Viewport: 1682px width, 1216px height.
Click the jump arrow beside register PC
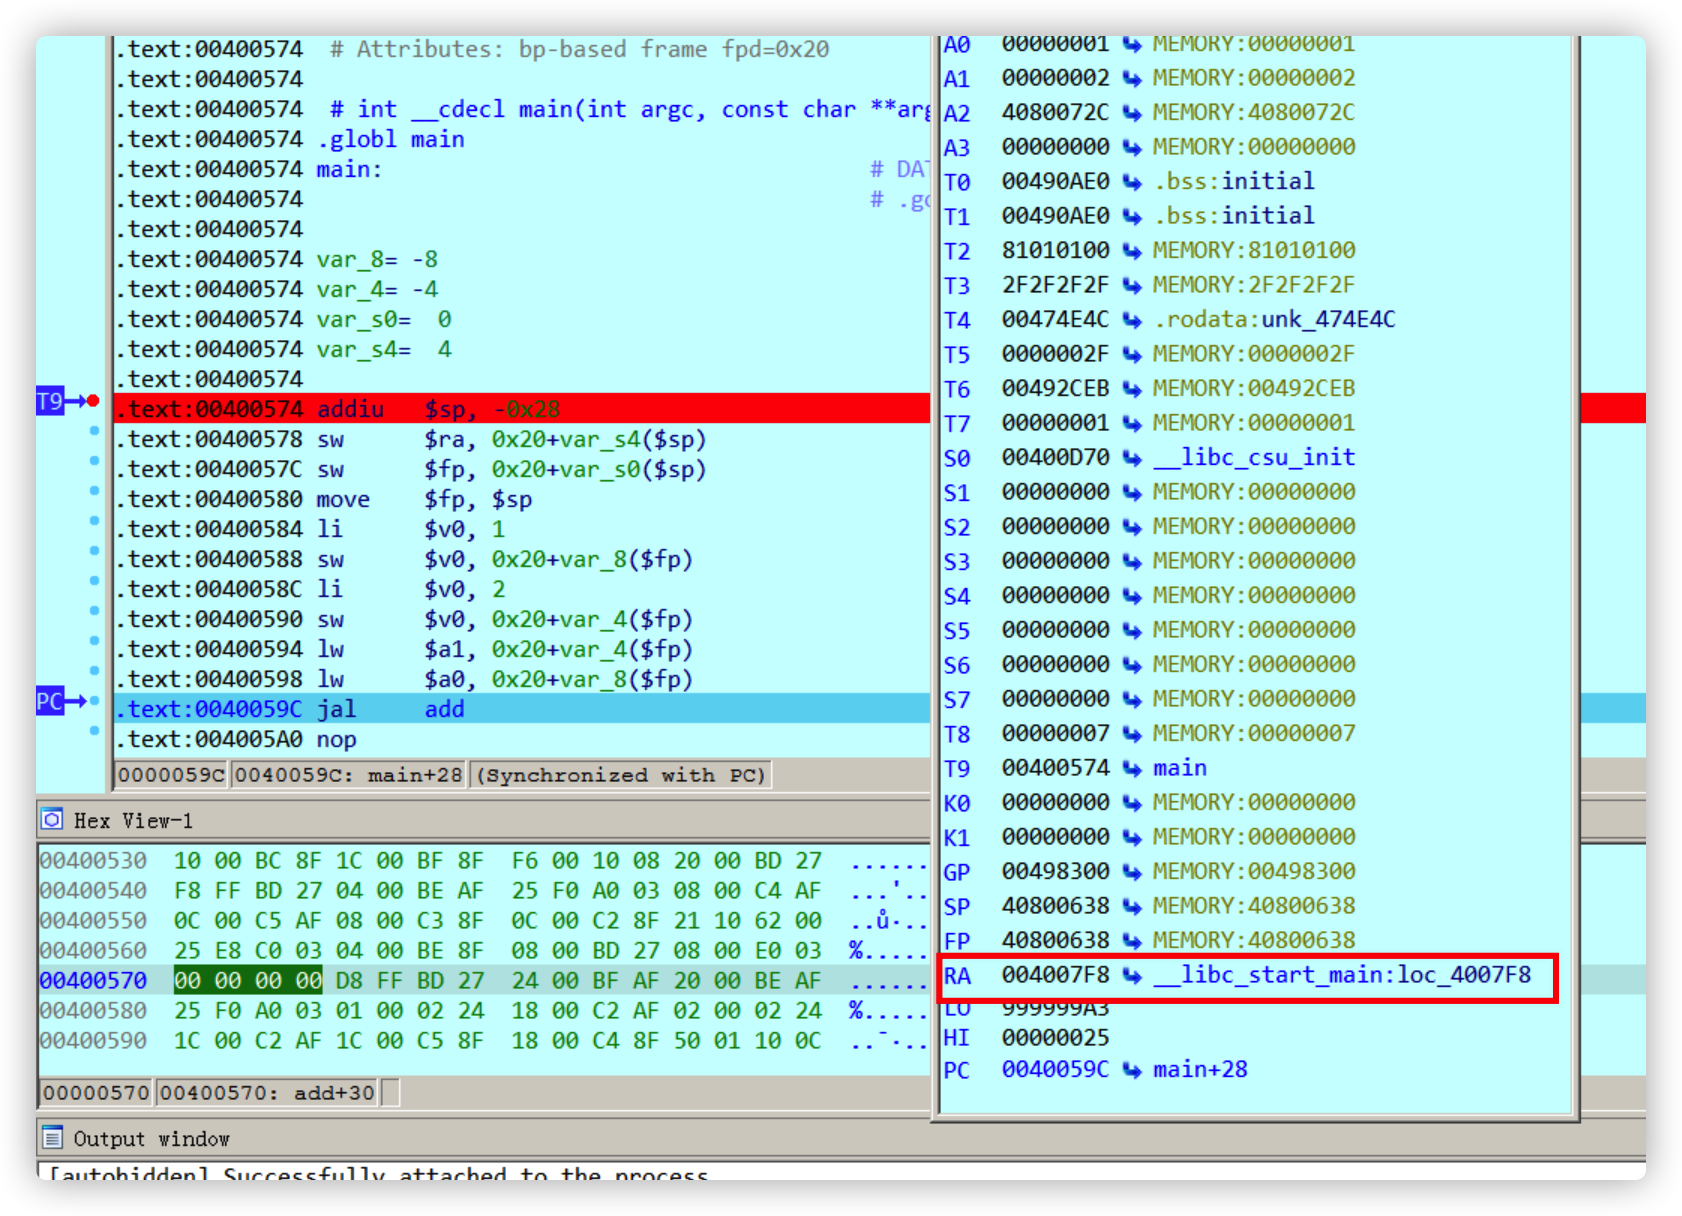pyautogui.click(x=1131, y=1070)
